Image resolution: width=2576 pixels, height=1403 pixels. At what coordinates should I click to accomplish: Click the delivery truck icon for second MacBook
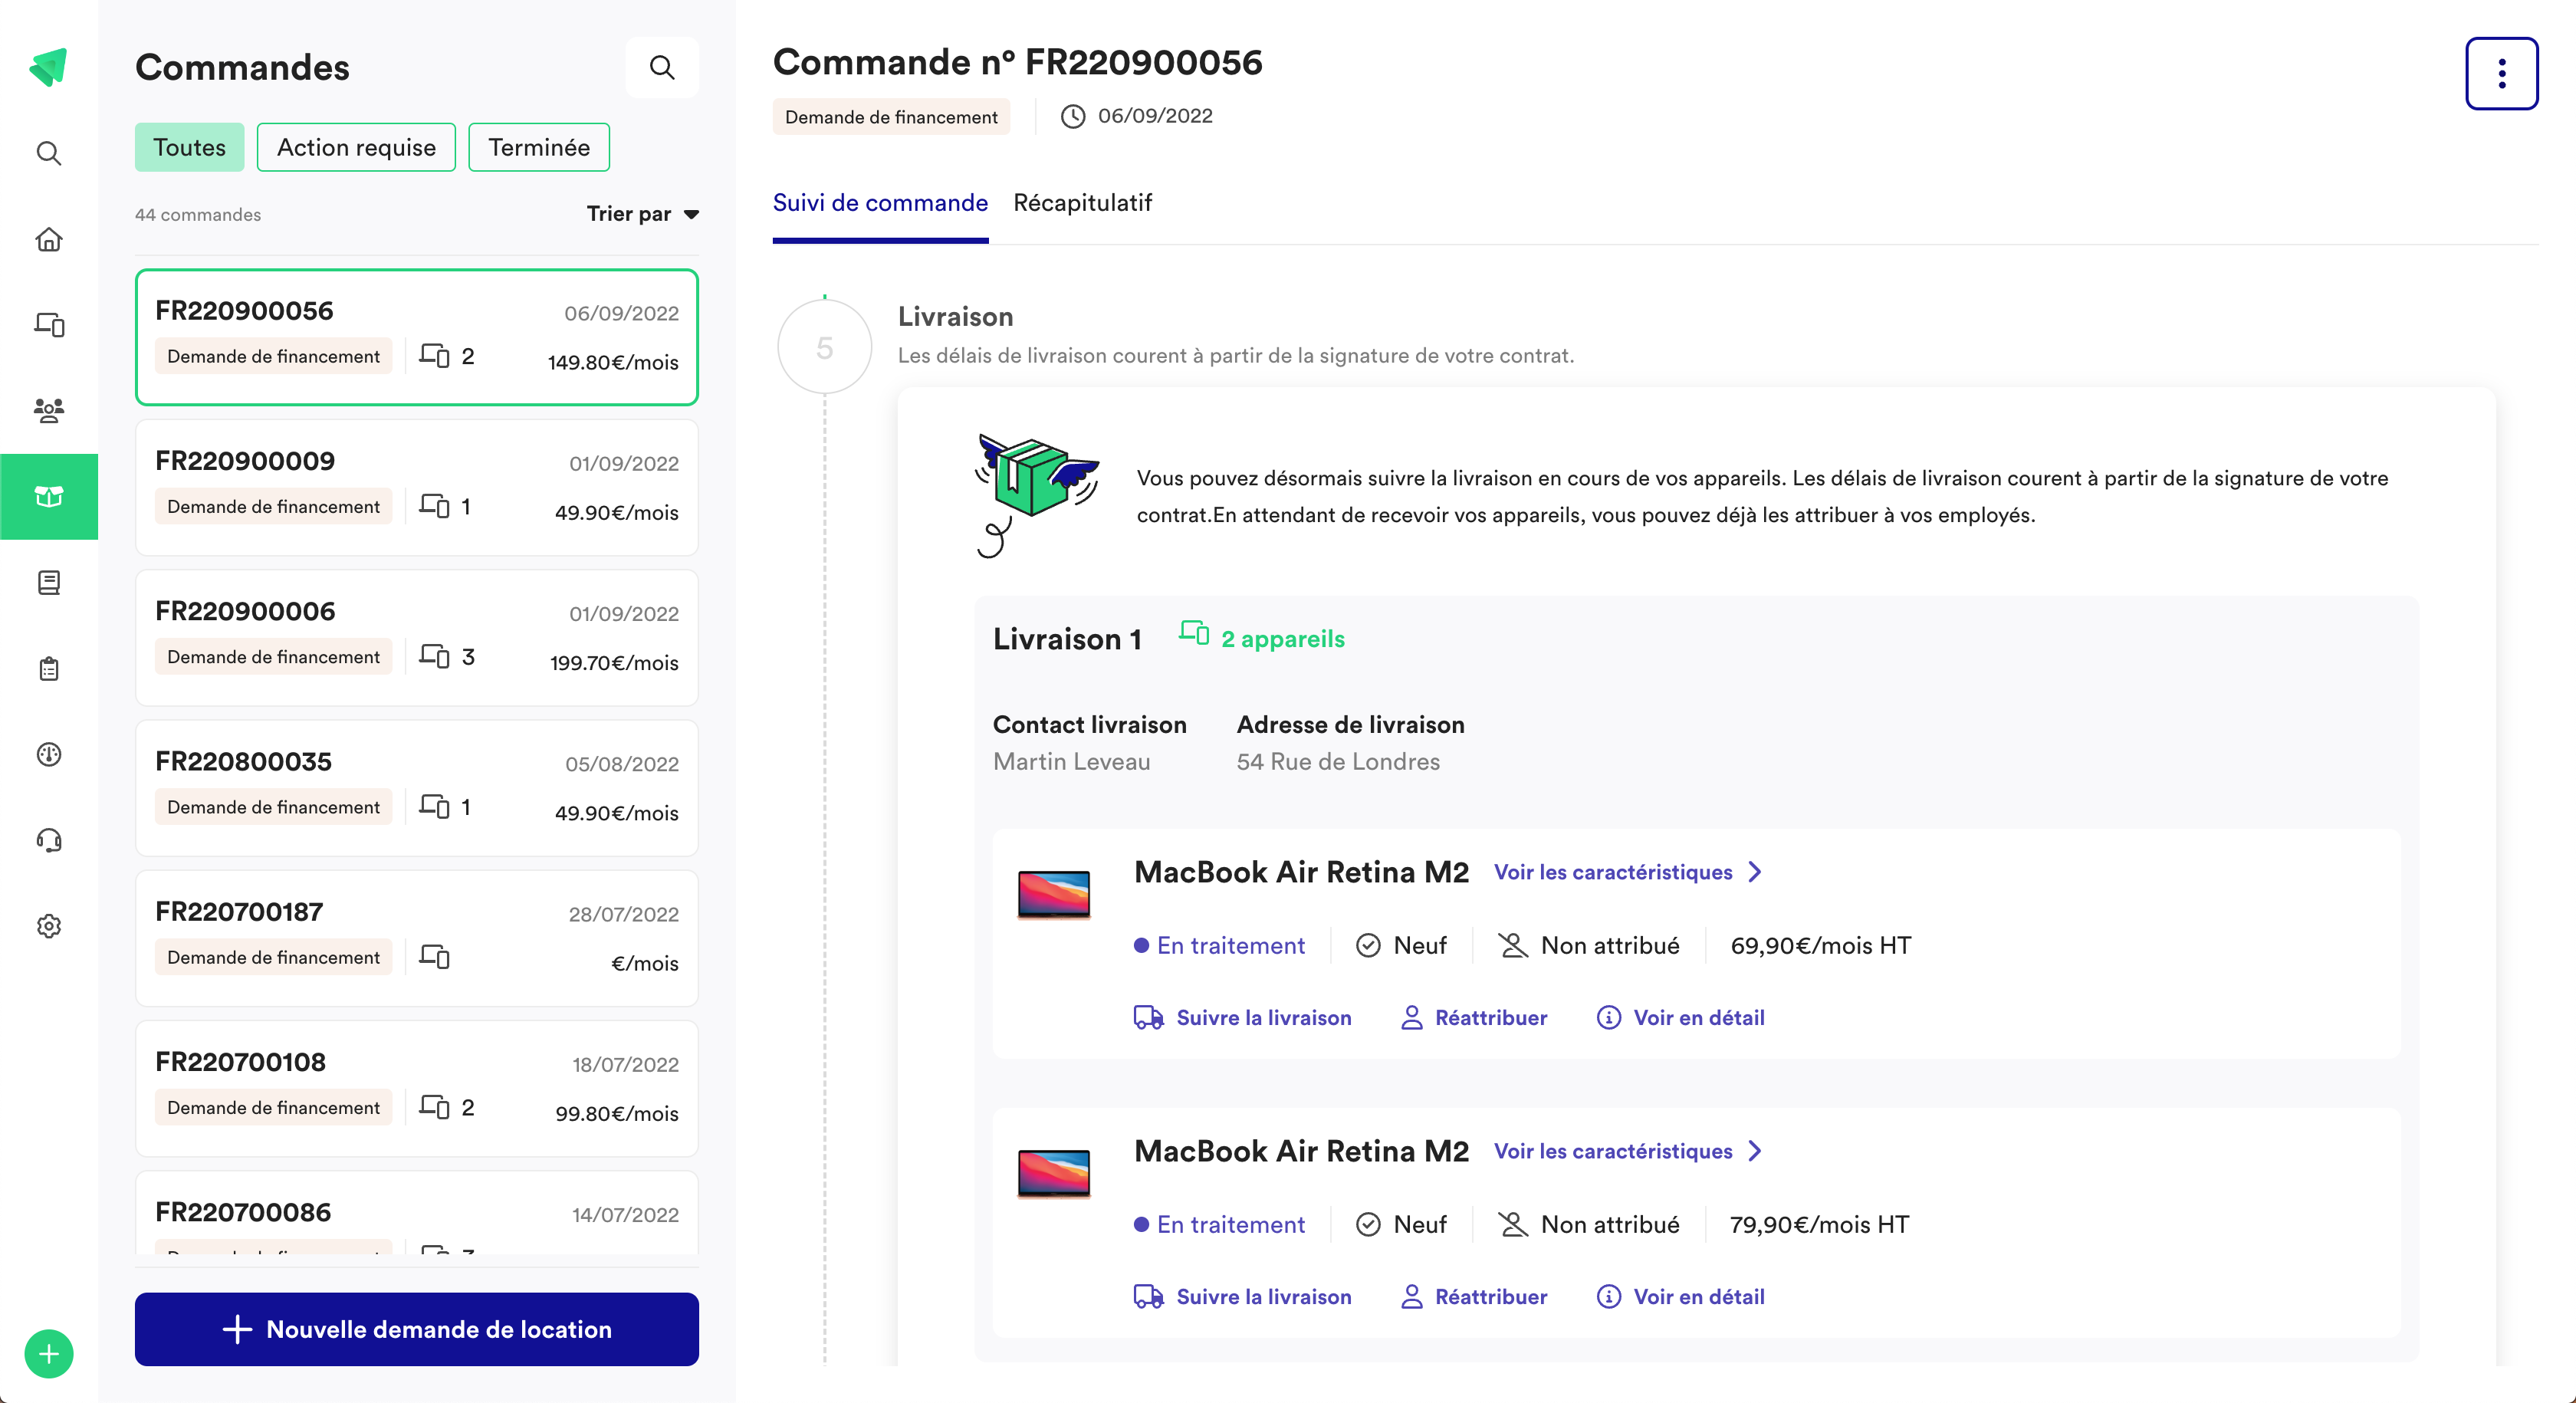(1145, 1296)
